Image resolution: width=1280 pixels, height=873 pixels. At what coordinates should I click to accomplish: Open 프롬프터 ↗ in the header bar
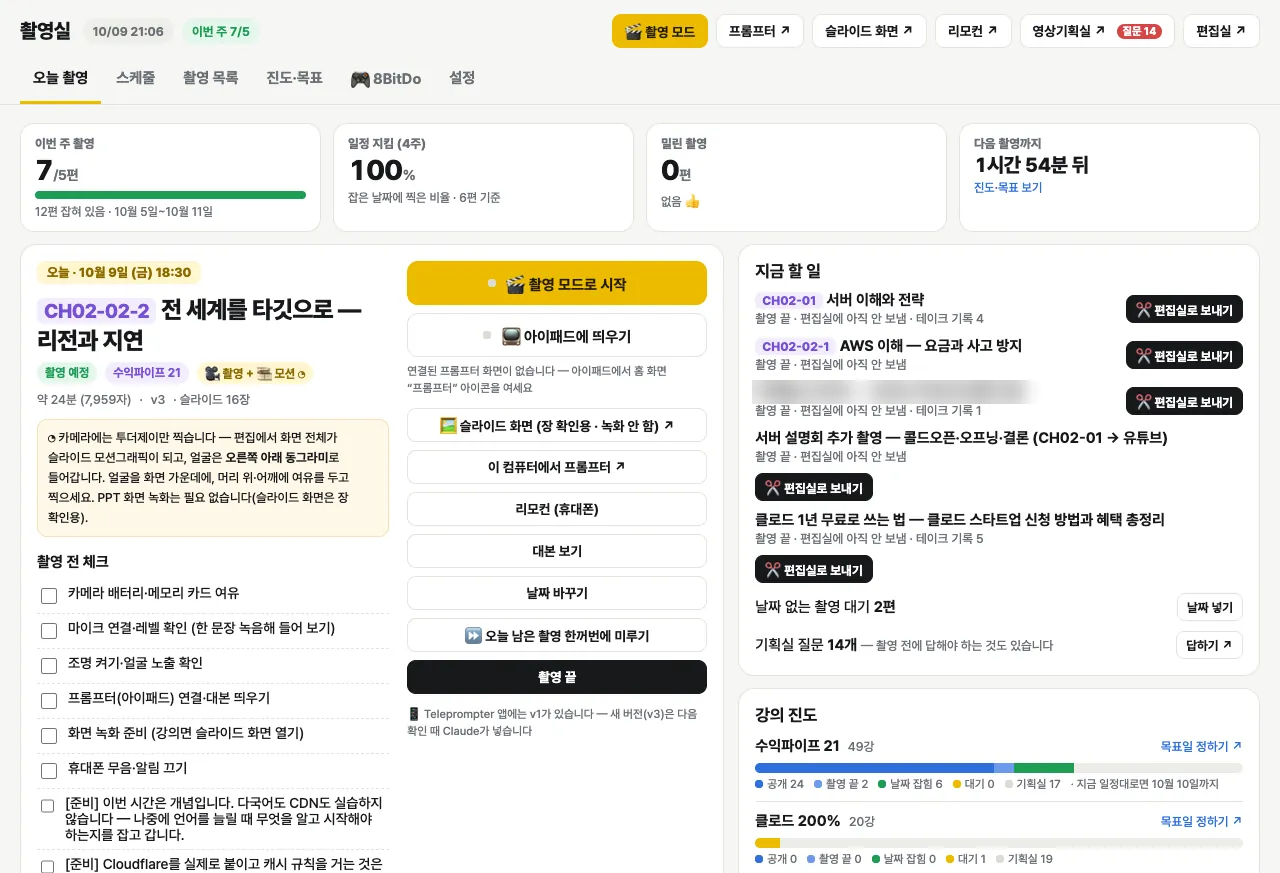tap(760, 31)
